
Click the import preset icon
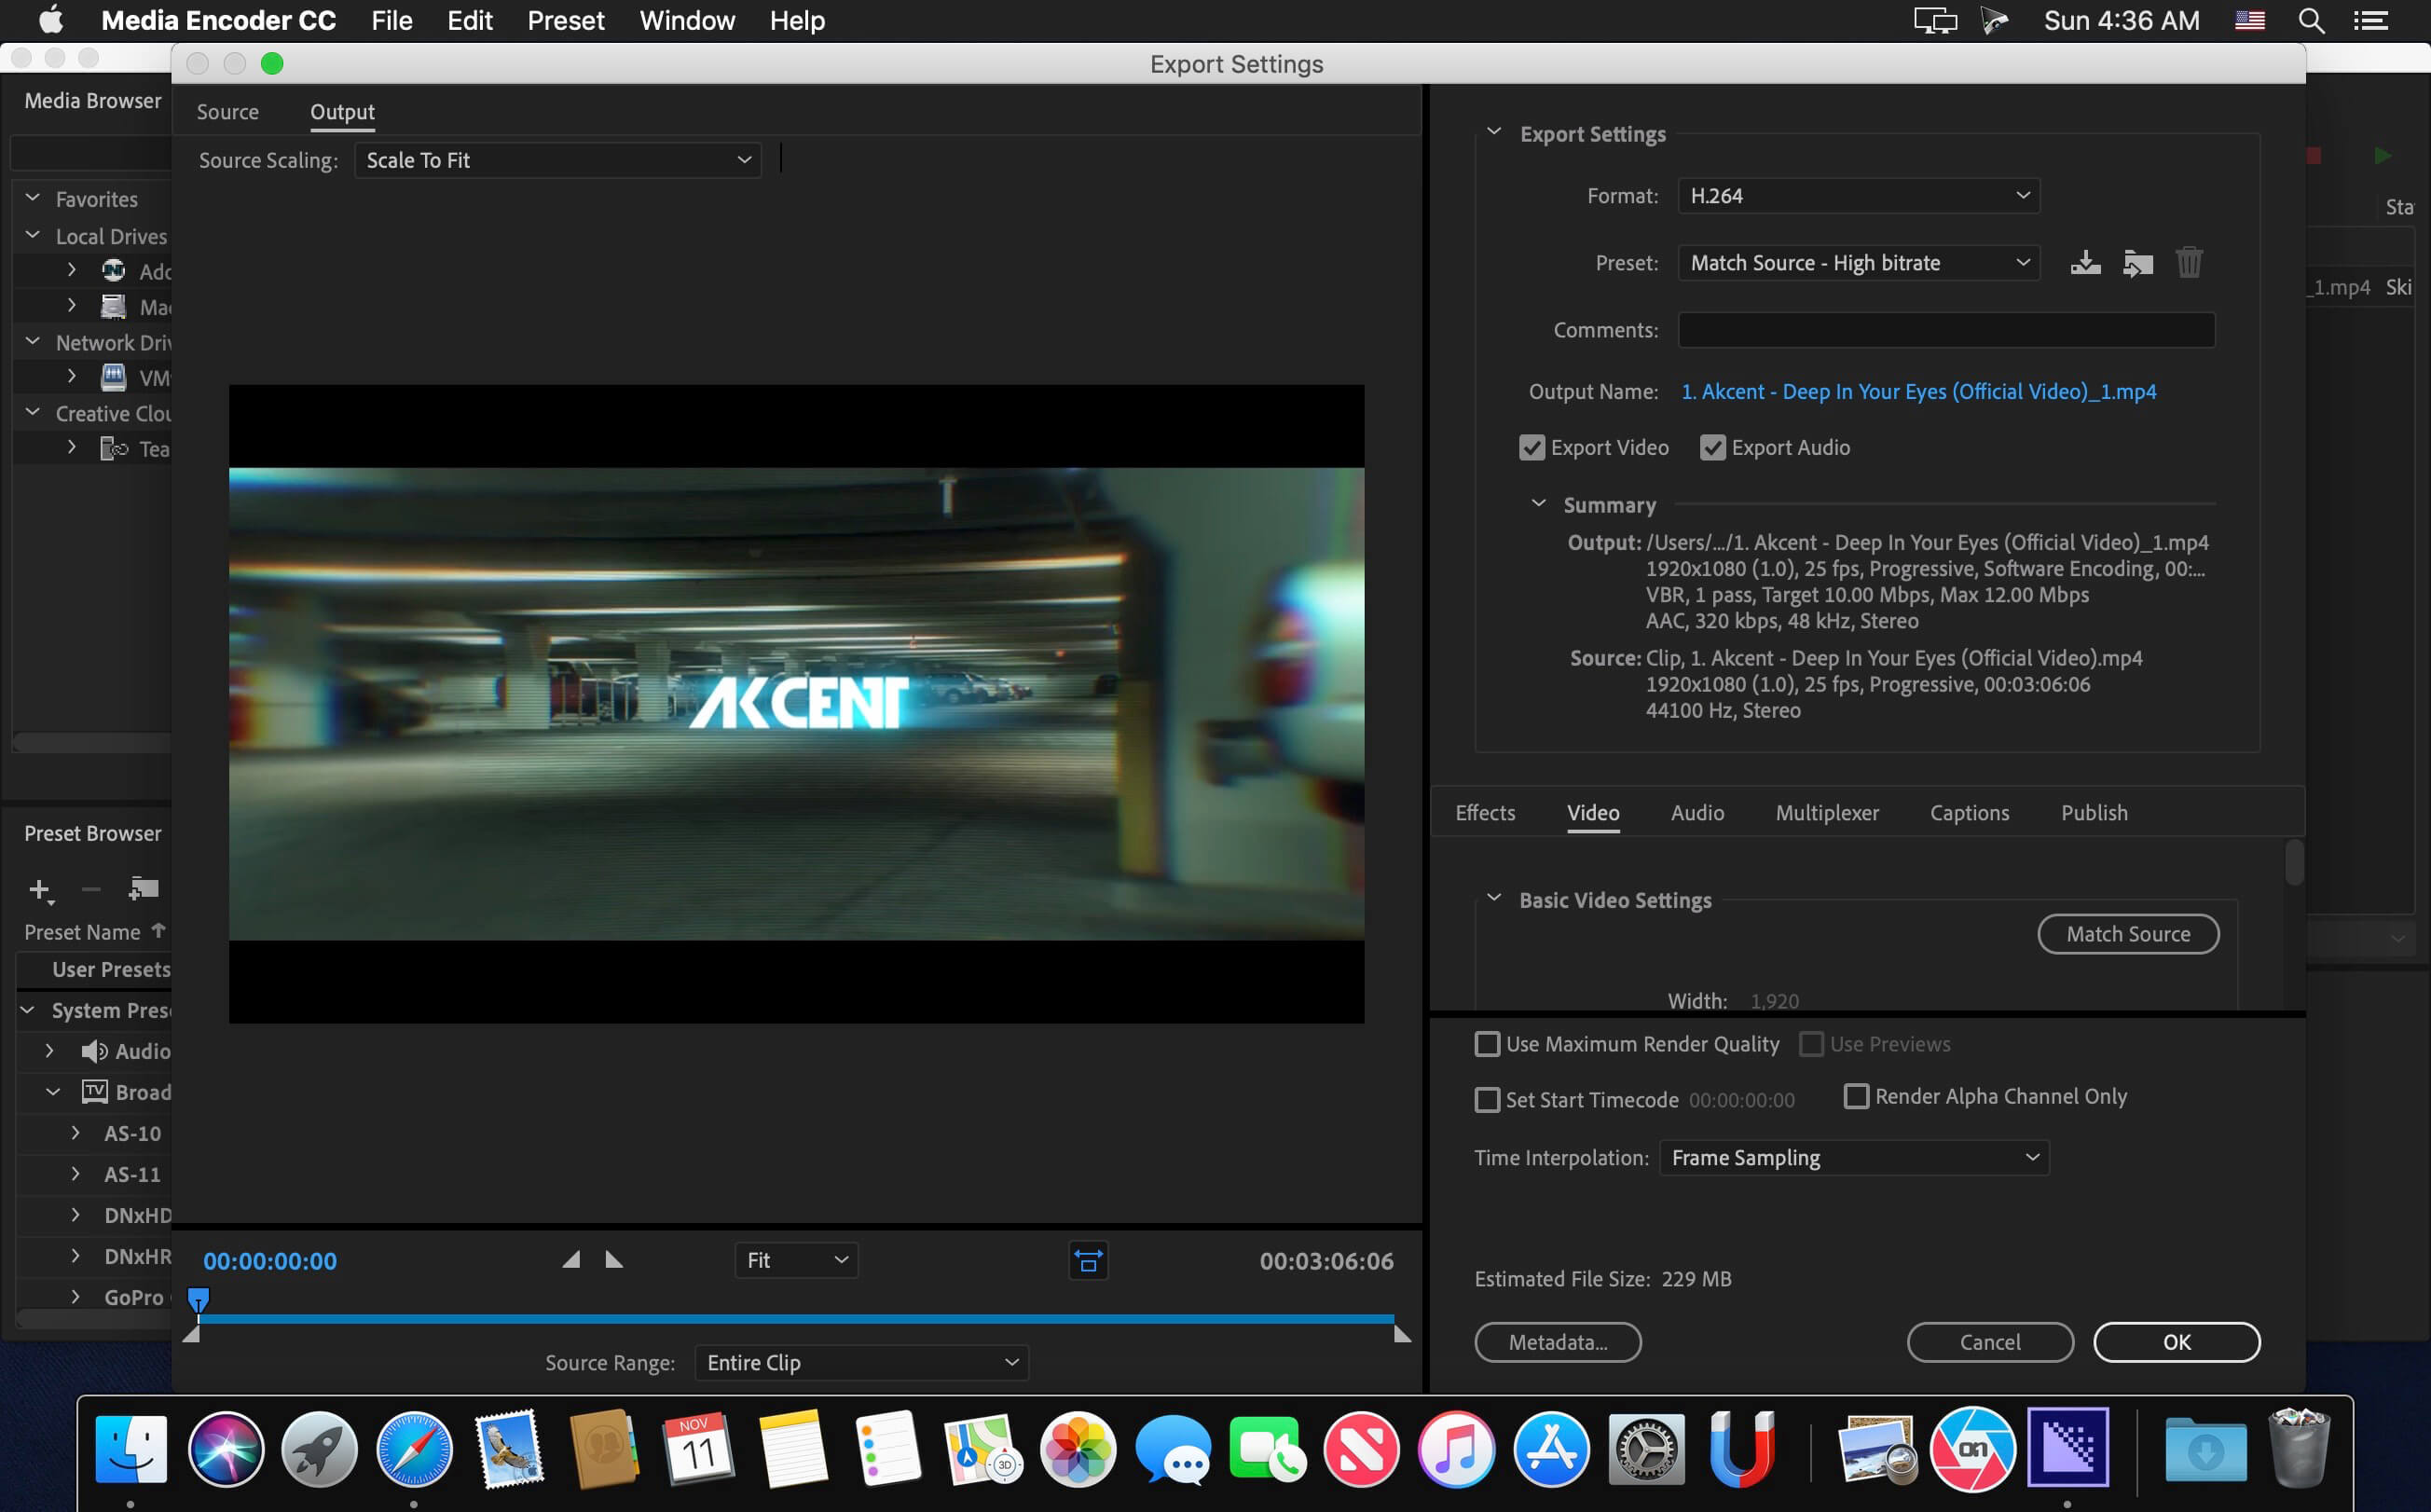coord(2136,265)
